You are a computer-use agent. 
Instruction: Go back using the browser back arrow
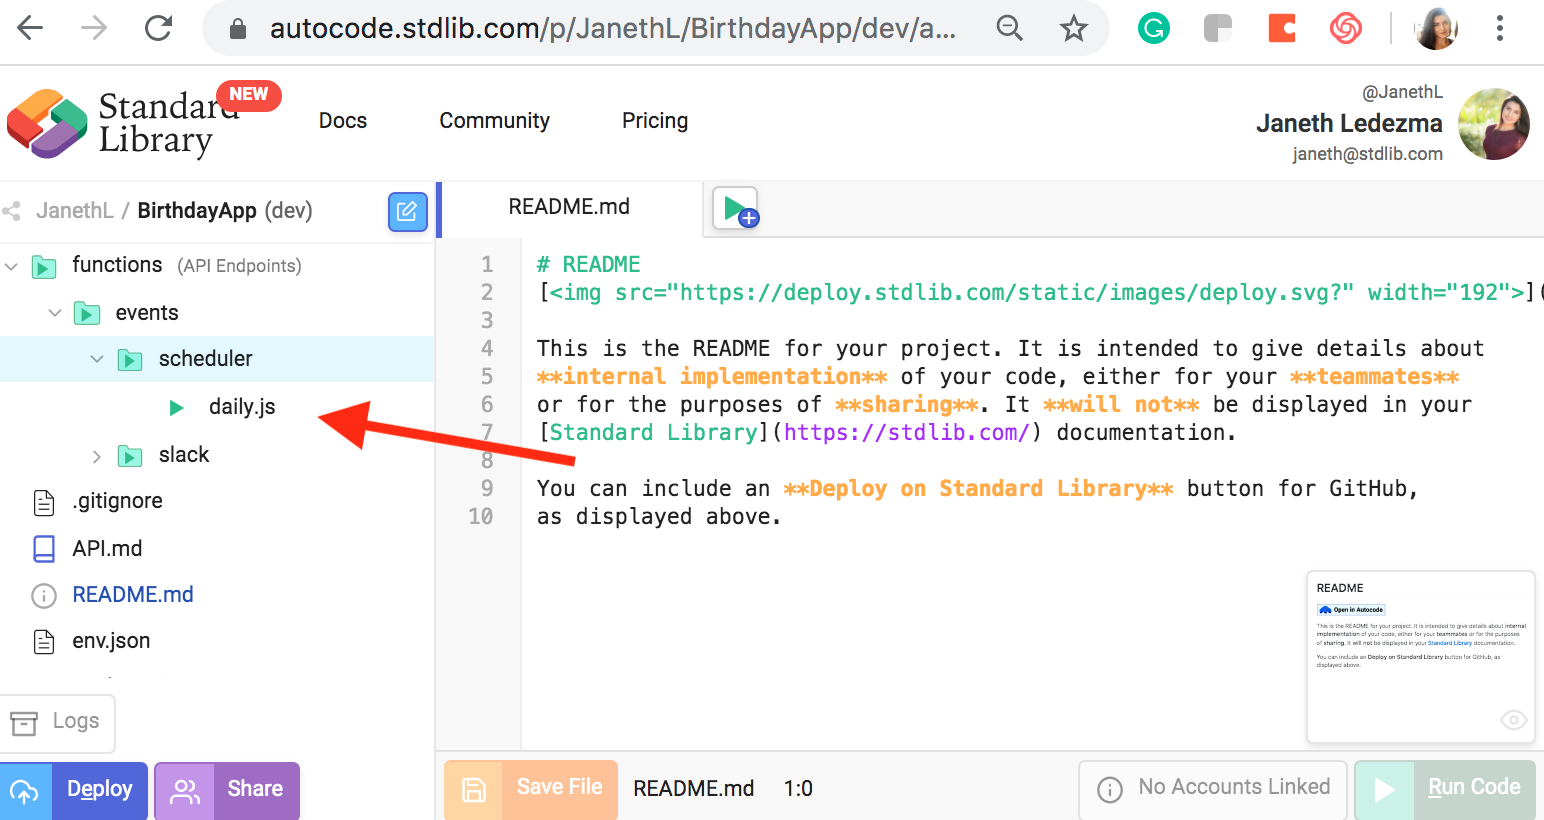tap(31, 28)
